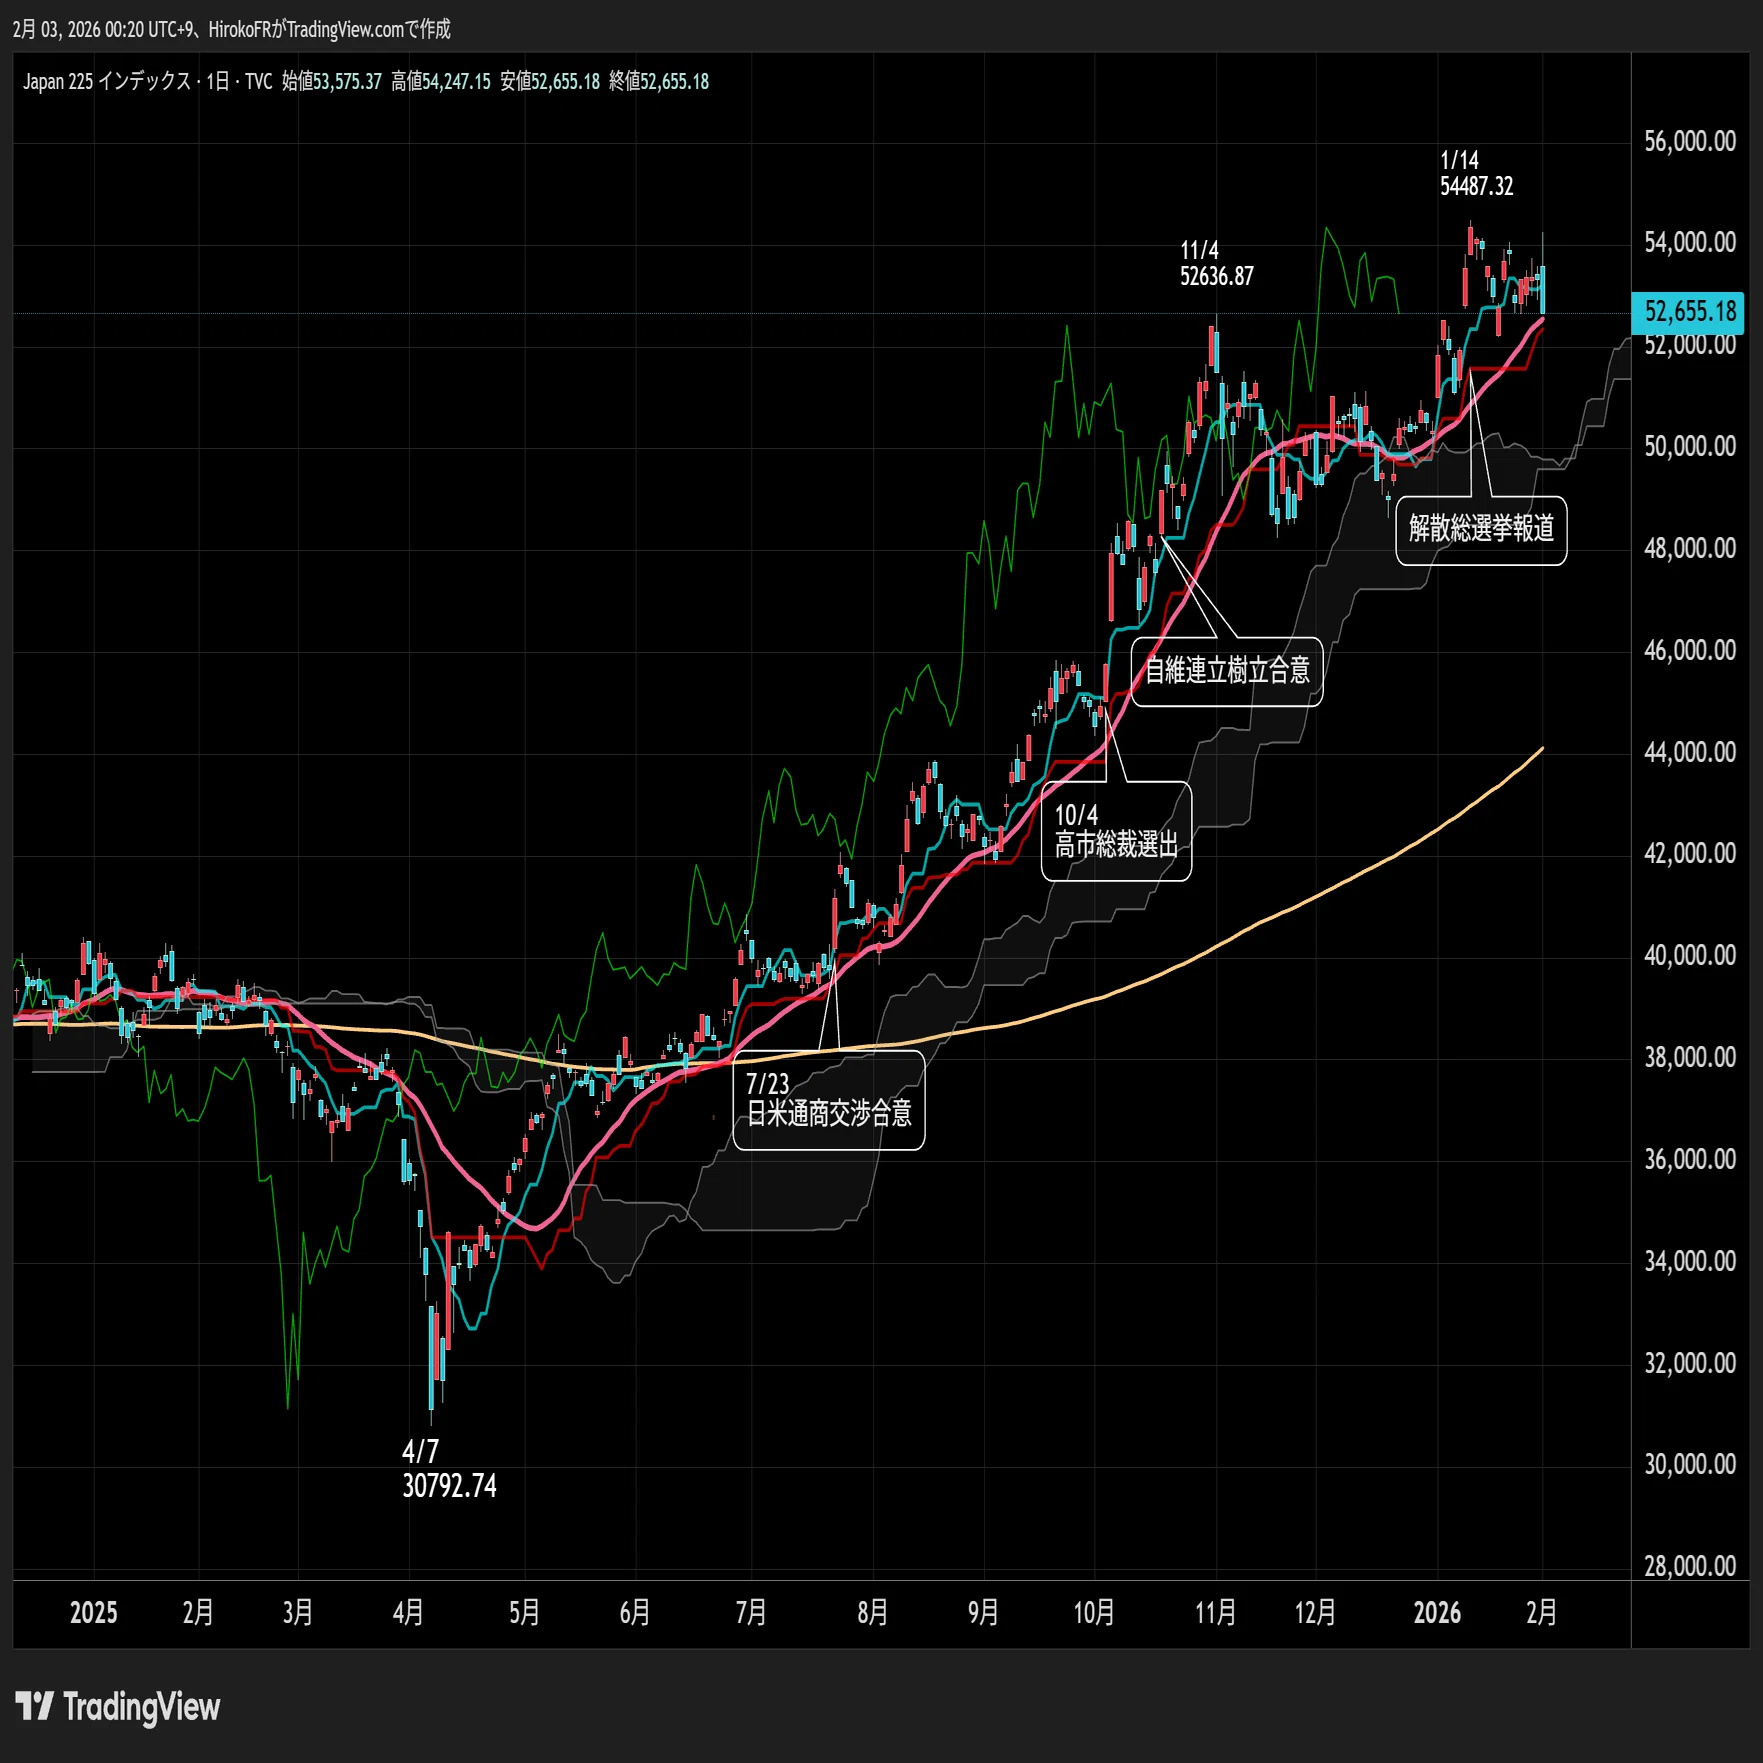Image resolution: width=1763 pixels, height=1763 pixels.
Task: Click the 'HirokoFRがTradingView.comで作成' header text
Action: point(329,30)
